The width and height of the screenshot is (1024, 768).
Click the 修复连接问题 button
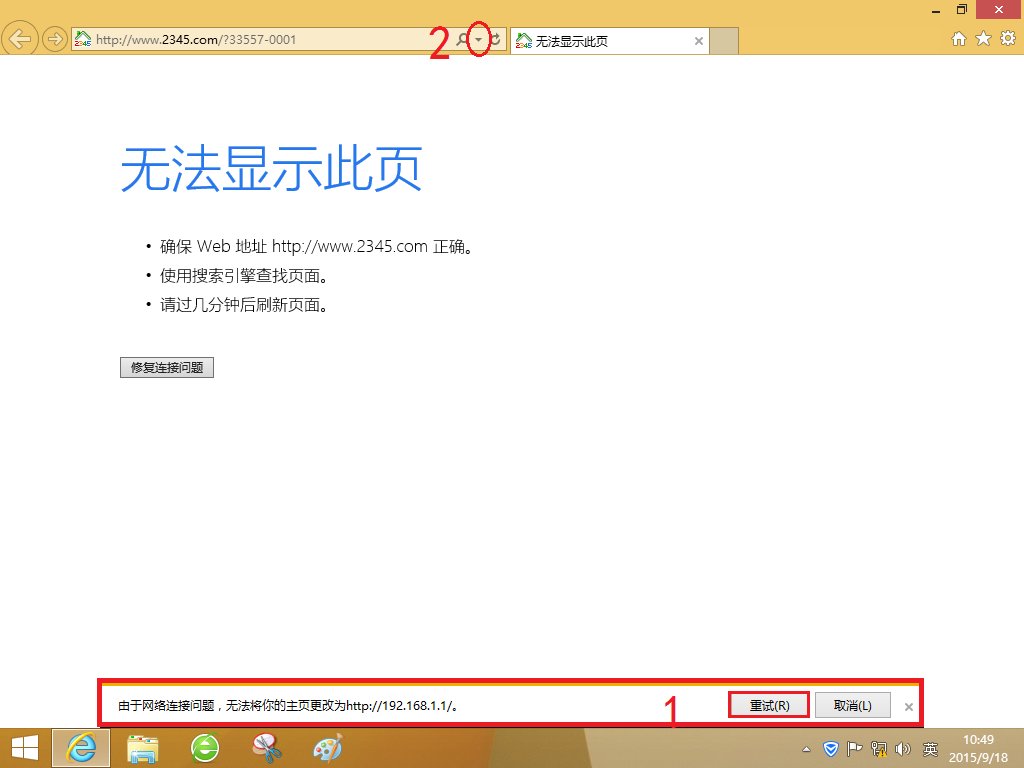point(167,367)
